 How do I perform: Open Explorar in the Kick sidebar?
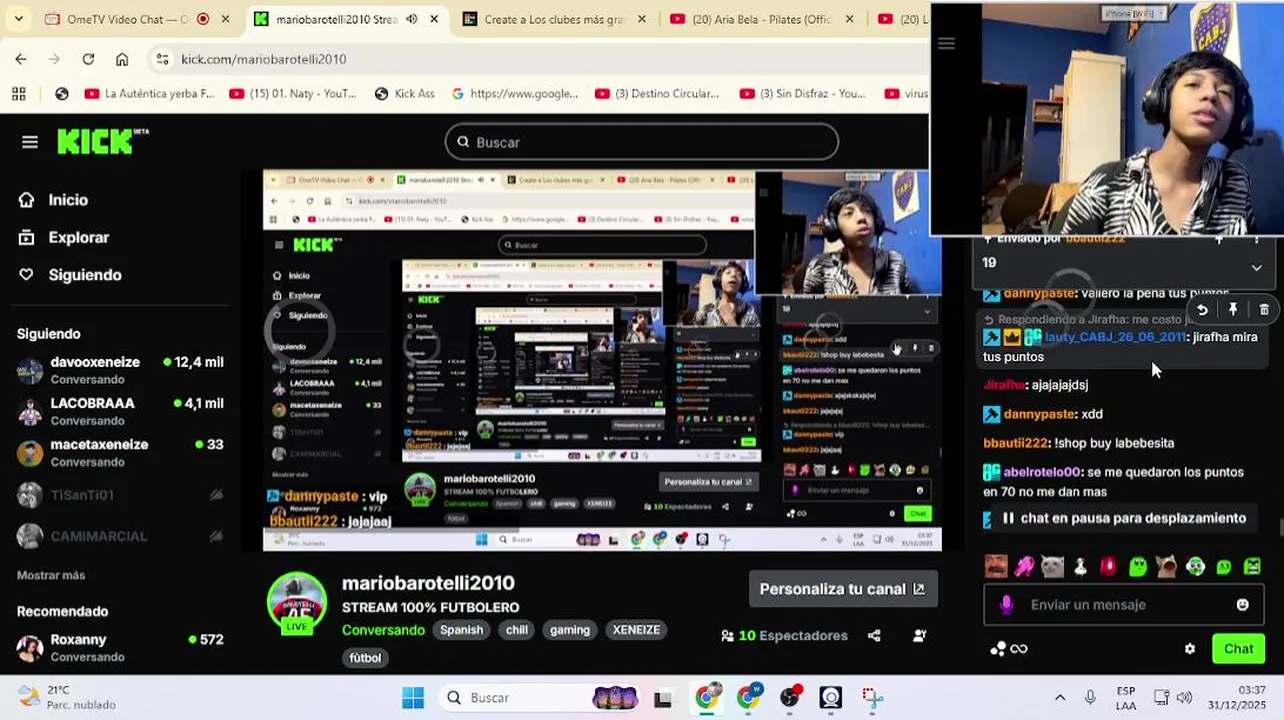(x=64, y=238)
